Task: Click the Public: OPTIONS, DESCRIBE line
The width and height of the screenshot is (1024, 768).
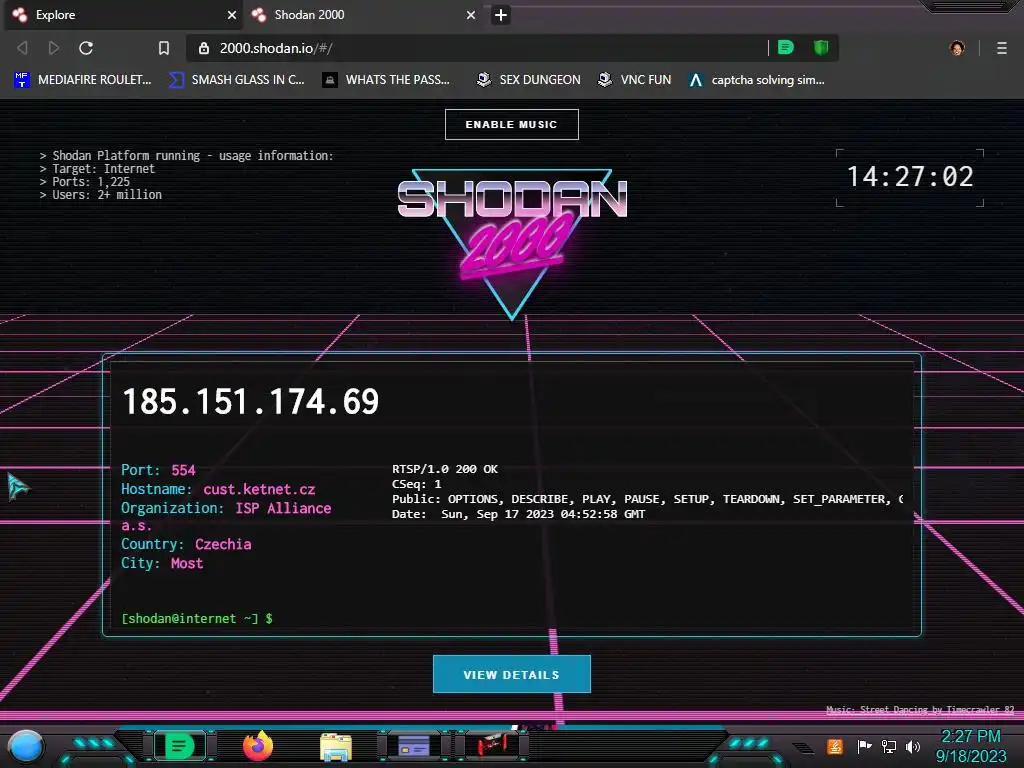Action: (x=647, y=499)
